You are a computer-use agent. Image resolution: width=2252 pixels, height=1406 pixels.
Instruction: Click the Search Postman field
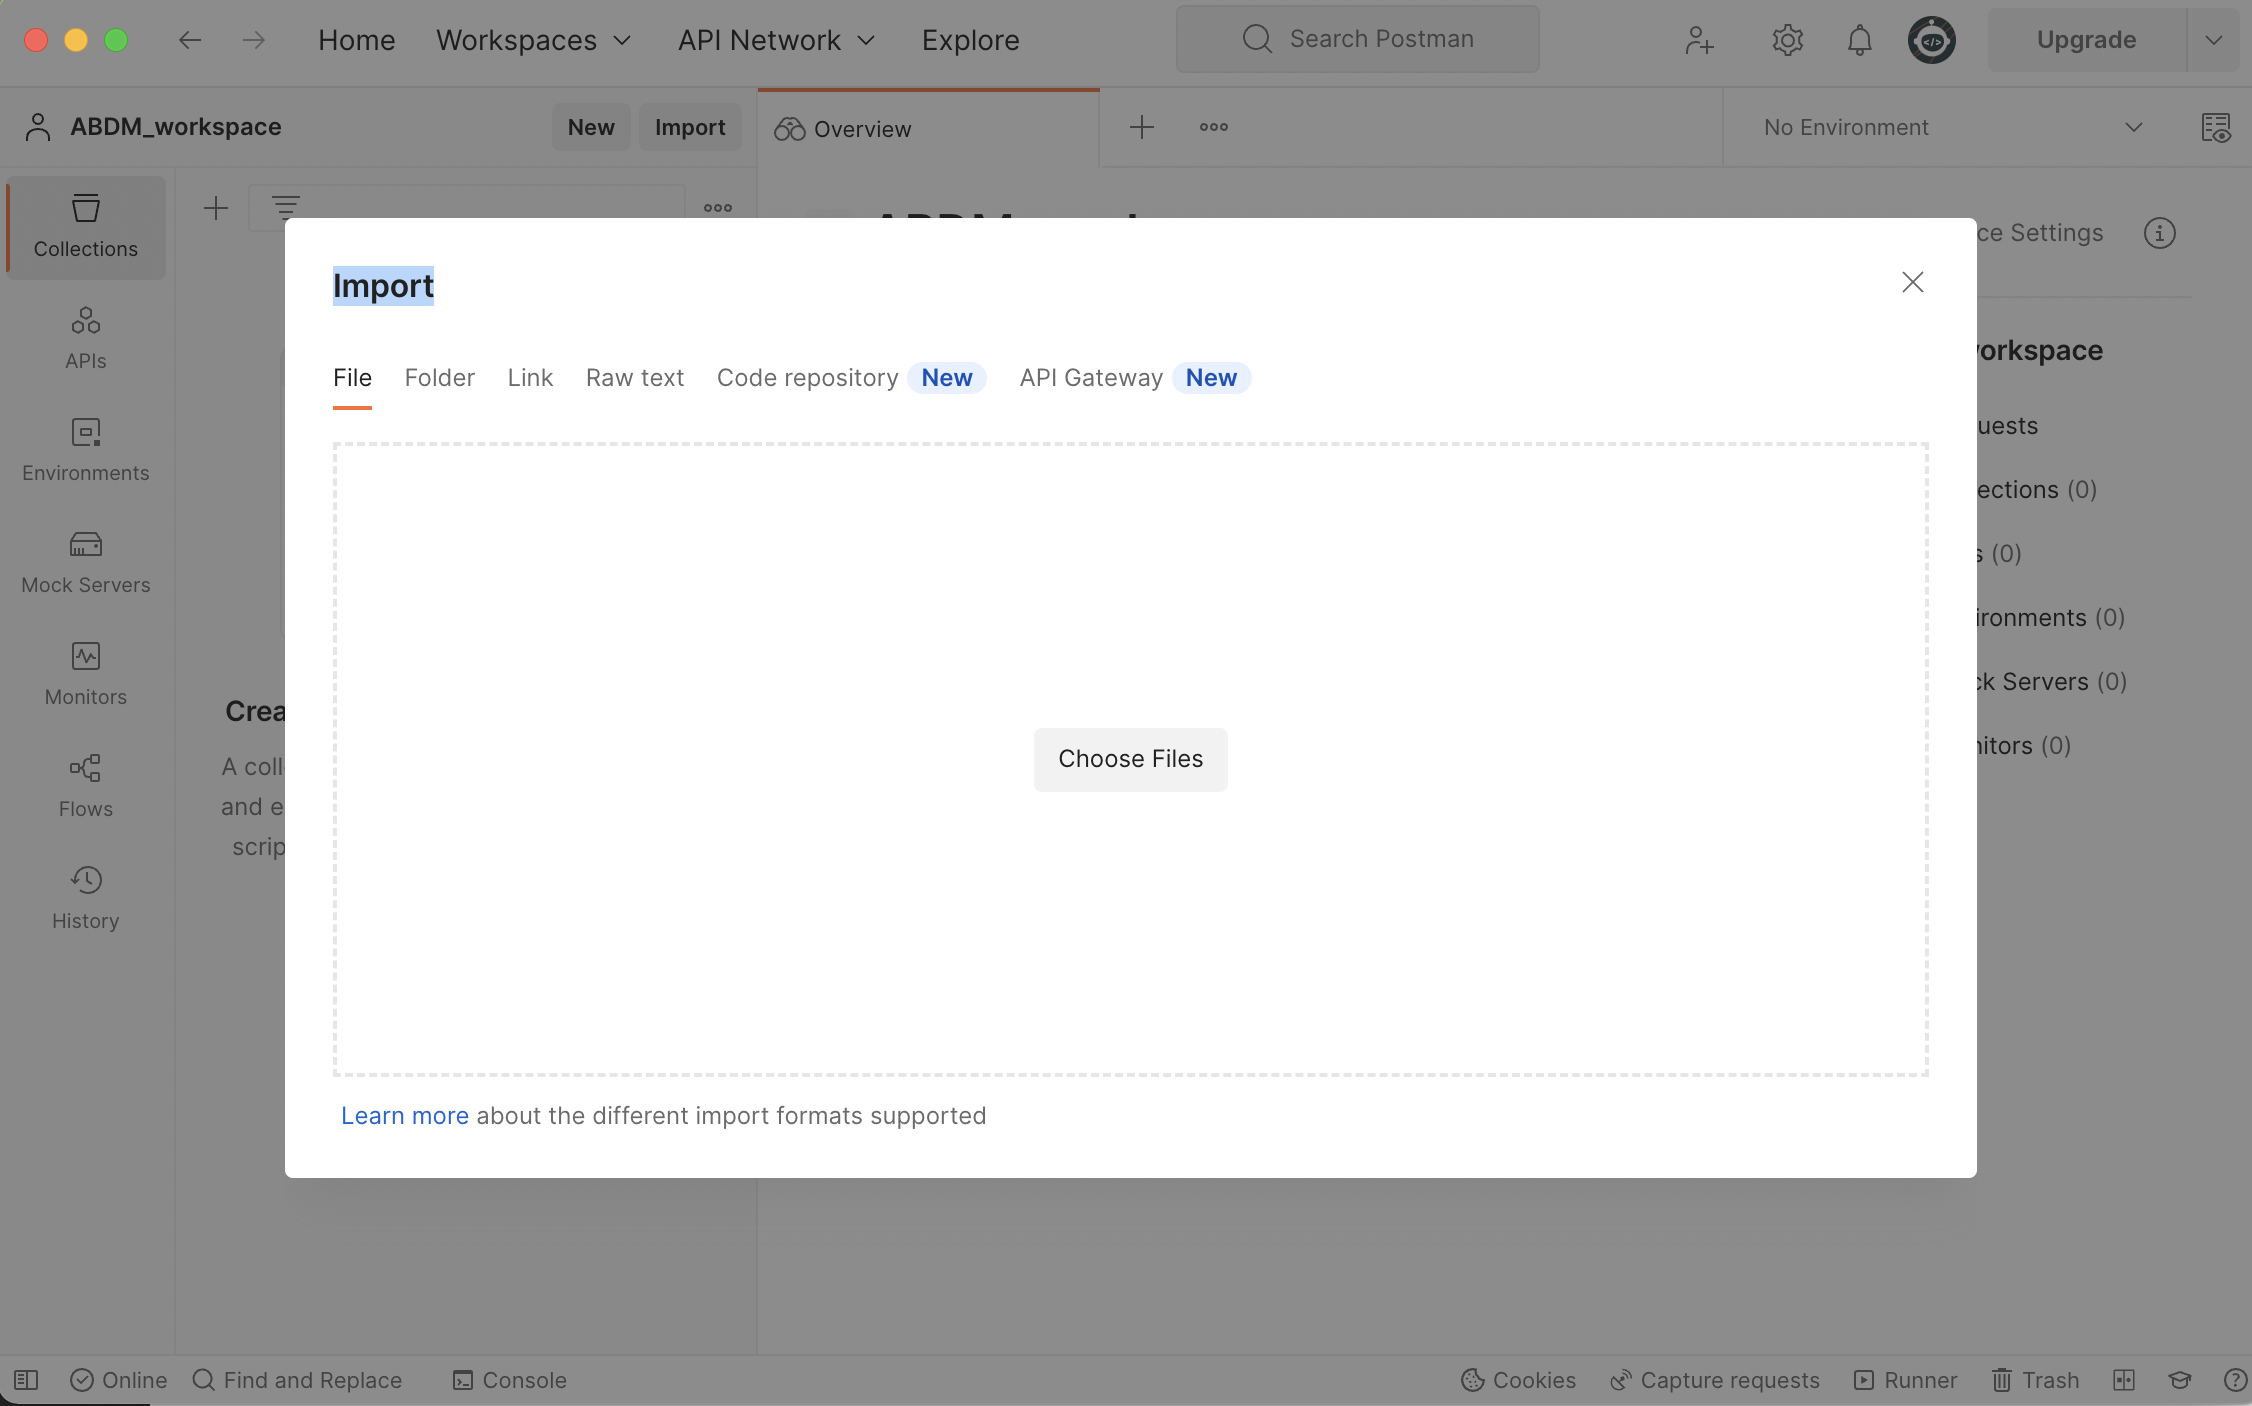click(x=1357, y=39)
